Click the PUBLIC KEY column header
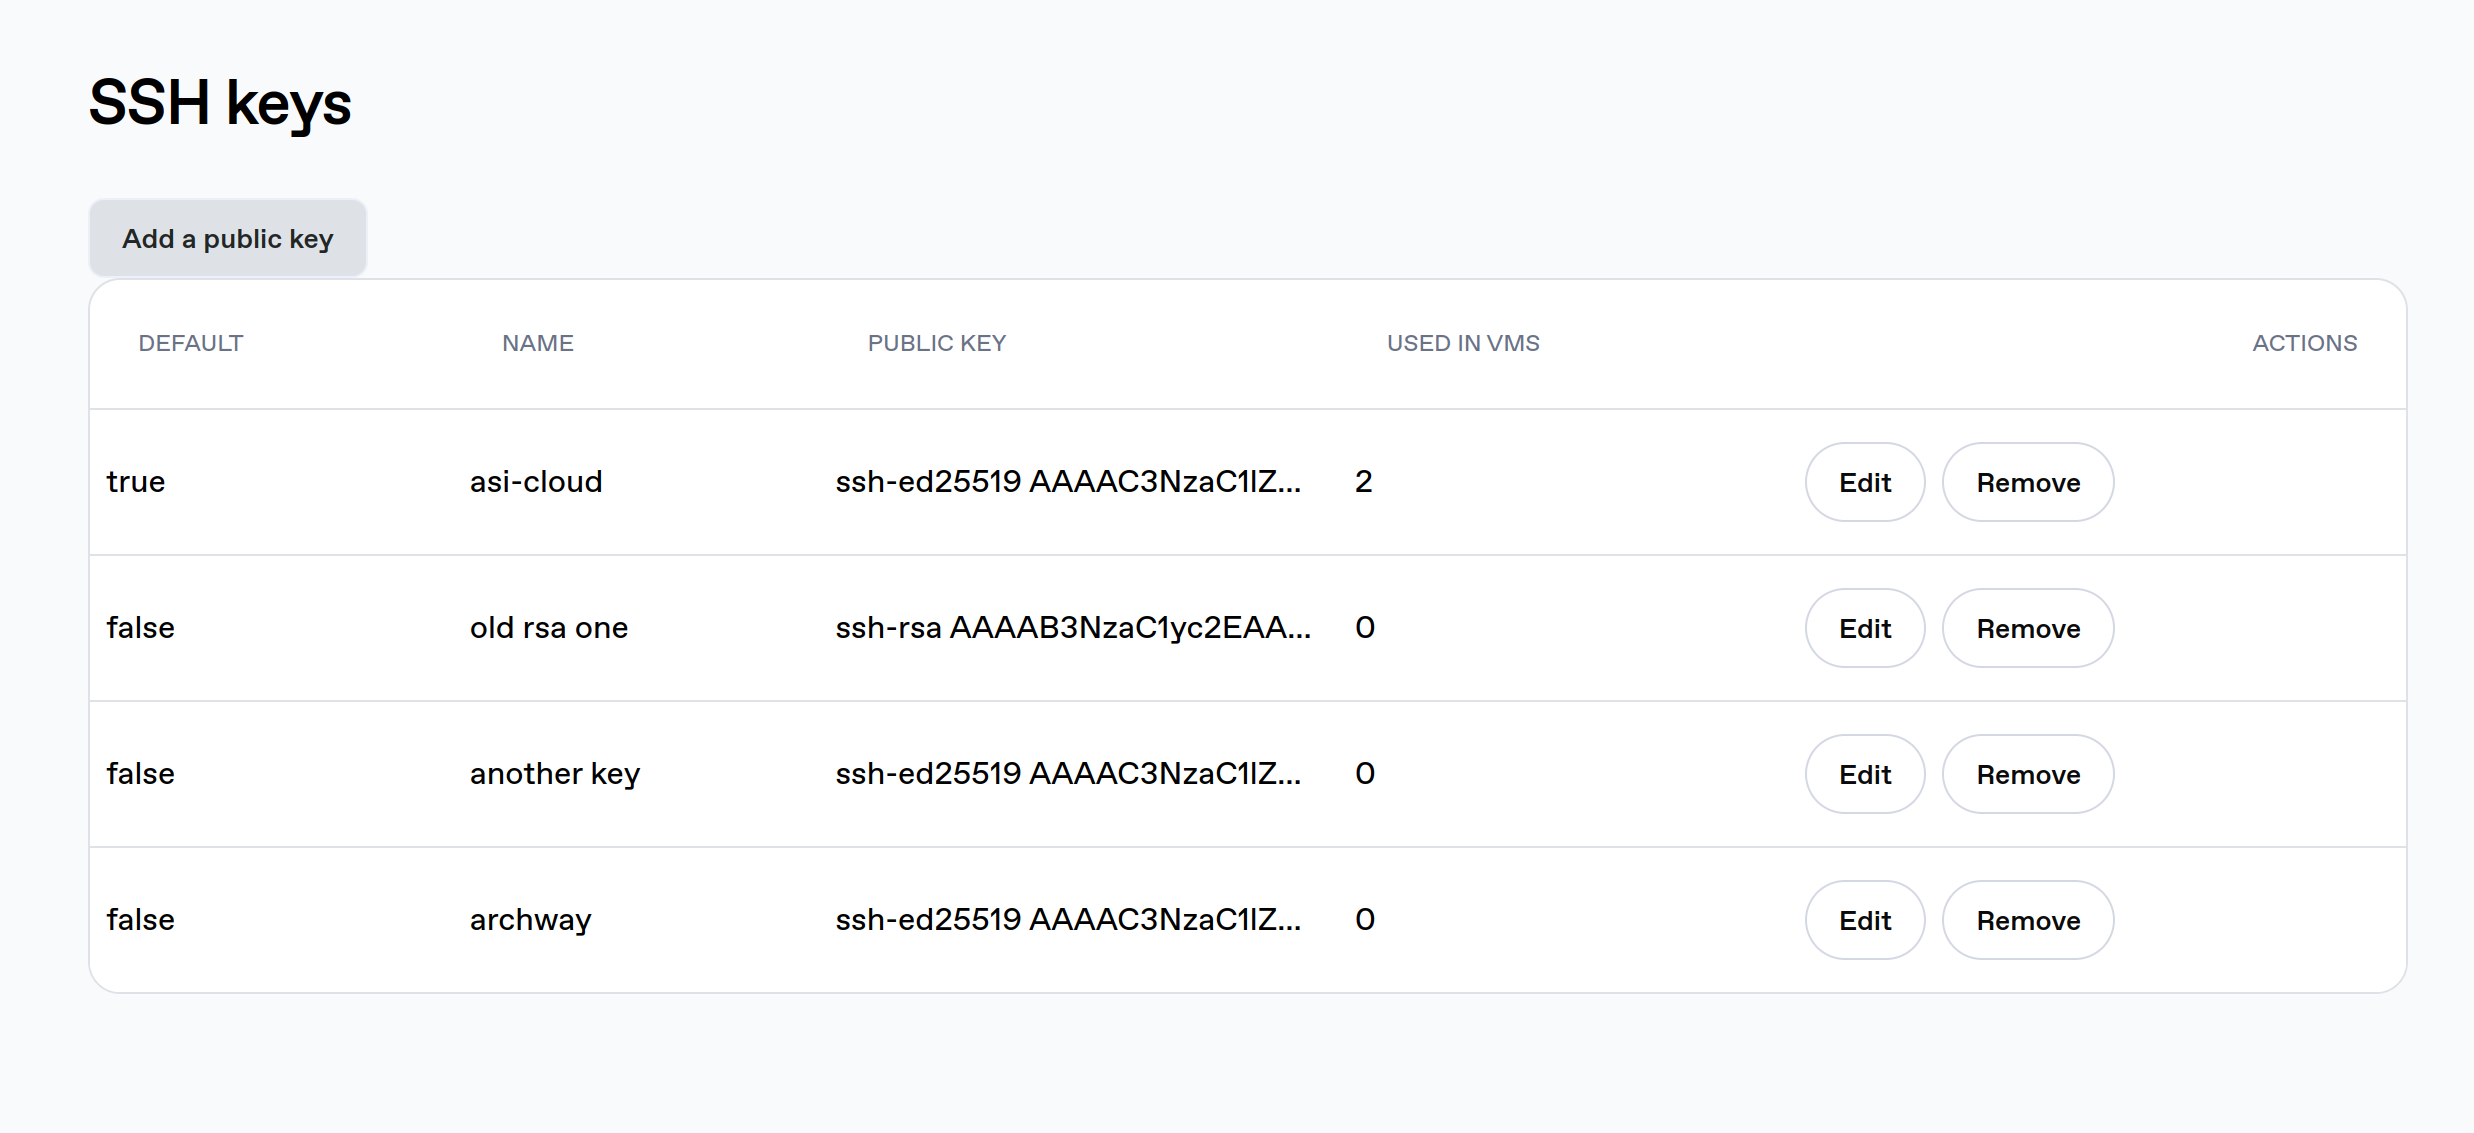 (x=937, y=342)
